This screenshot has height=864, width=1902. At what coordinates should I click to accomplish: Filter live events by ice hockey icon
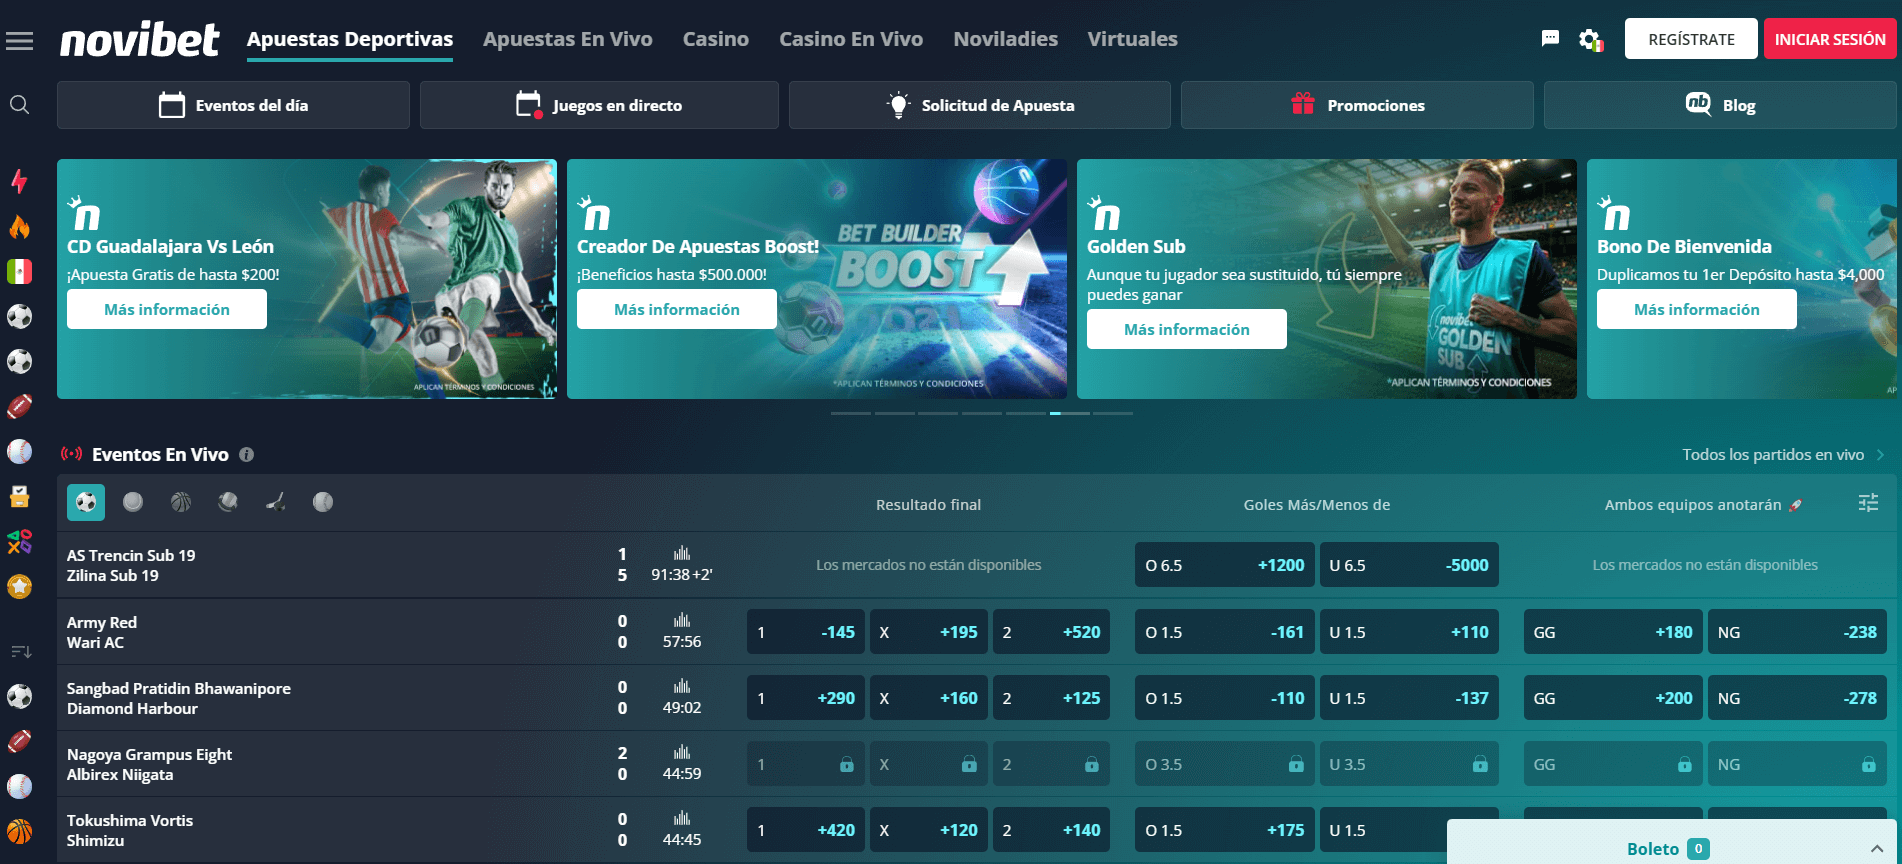point(276,502)
